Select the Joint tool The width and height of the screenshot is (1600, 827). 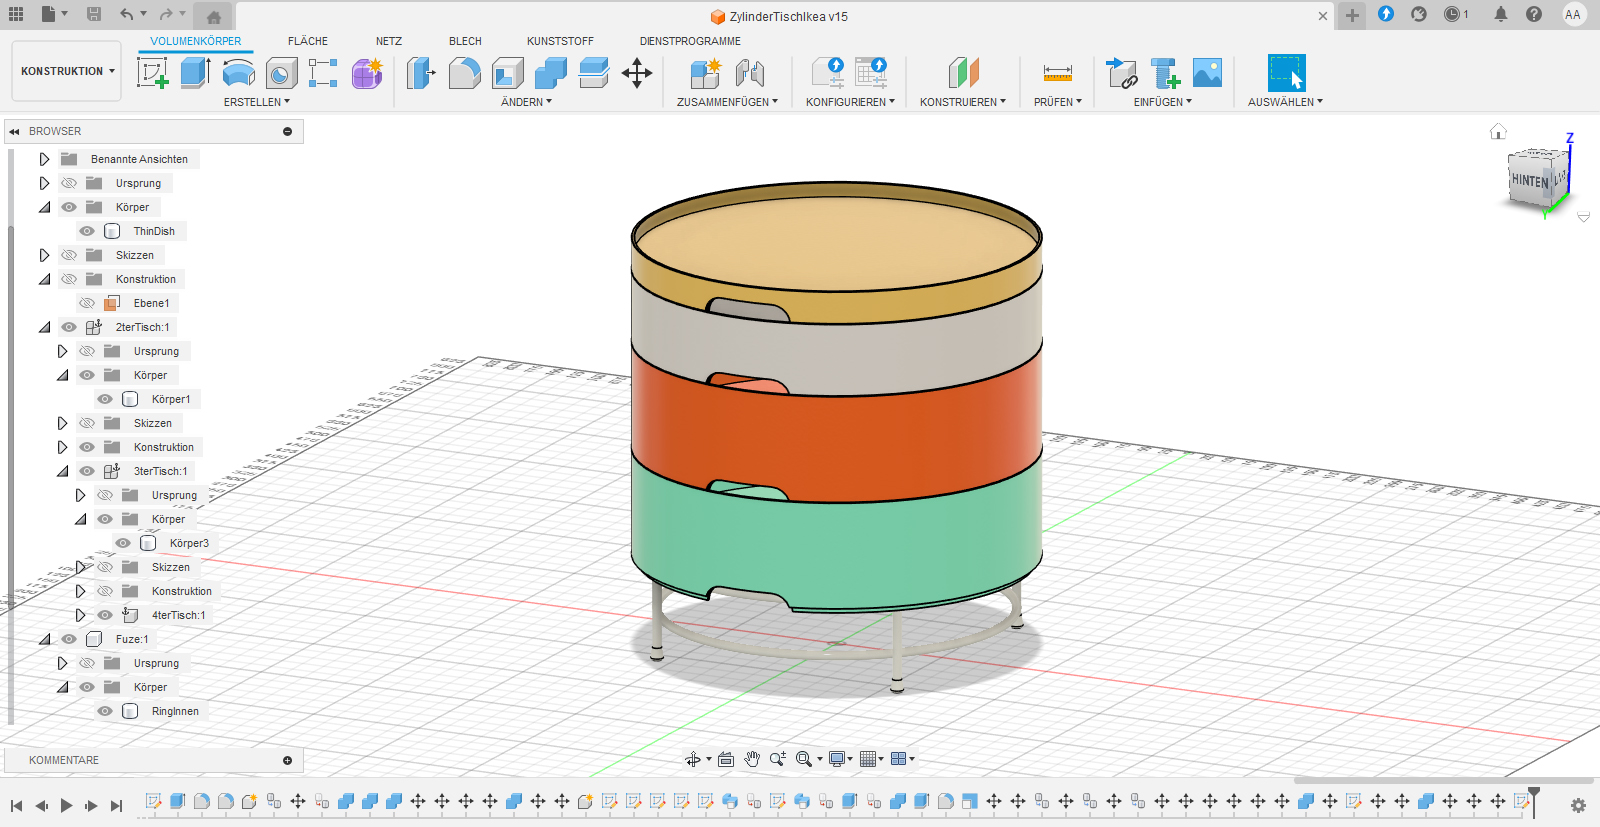pos(749,73)
